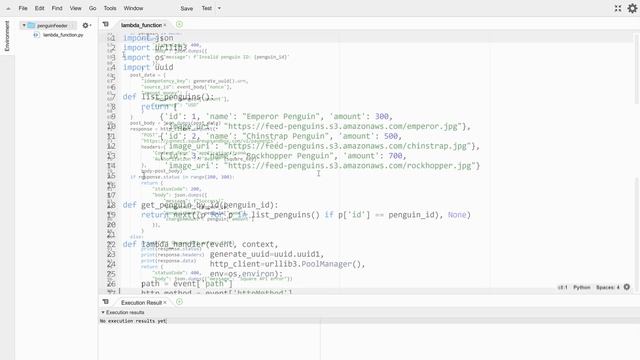The height and width of the screenshot is (360, 640).
Task: Switch to the lambda_function tab
Action: (141, 25)
